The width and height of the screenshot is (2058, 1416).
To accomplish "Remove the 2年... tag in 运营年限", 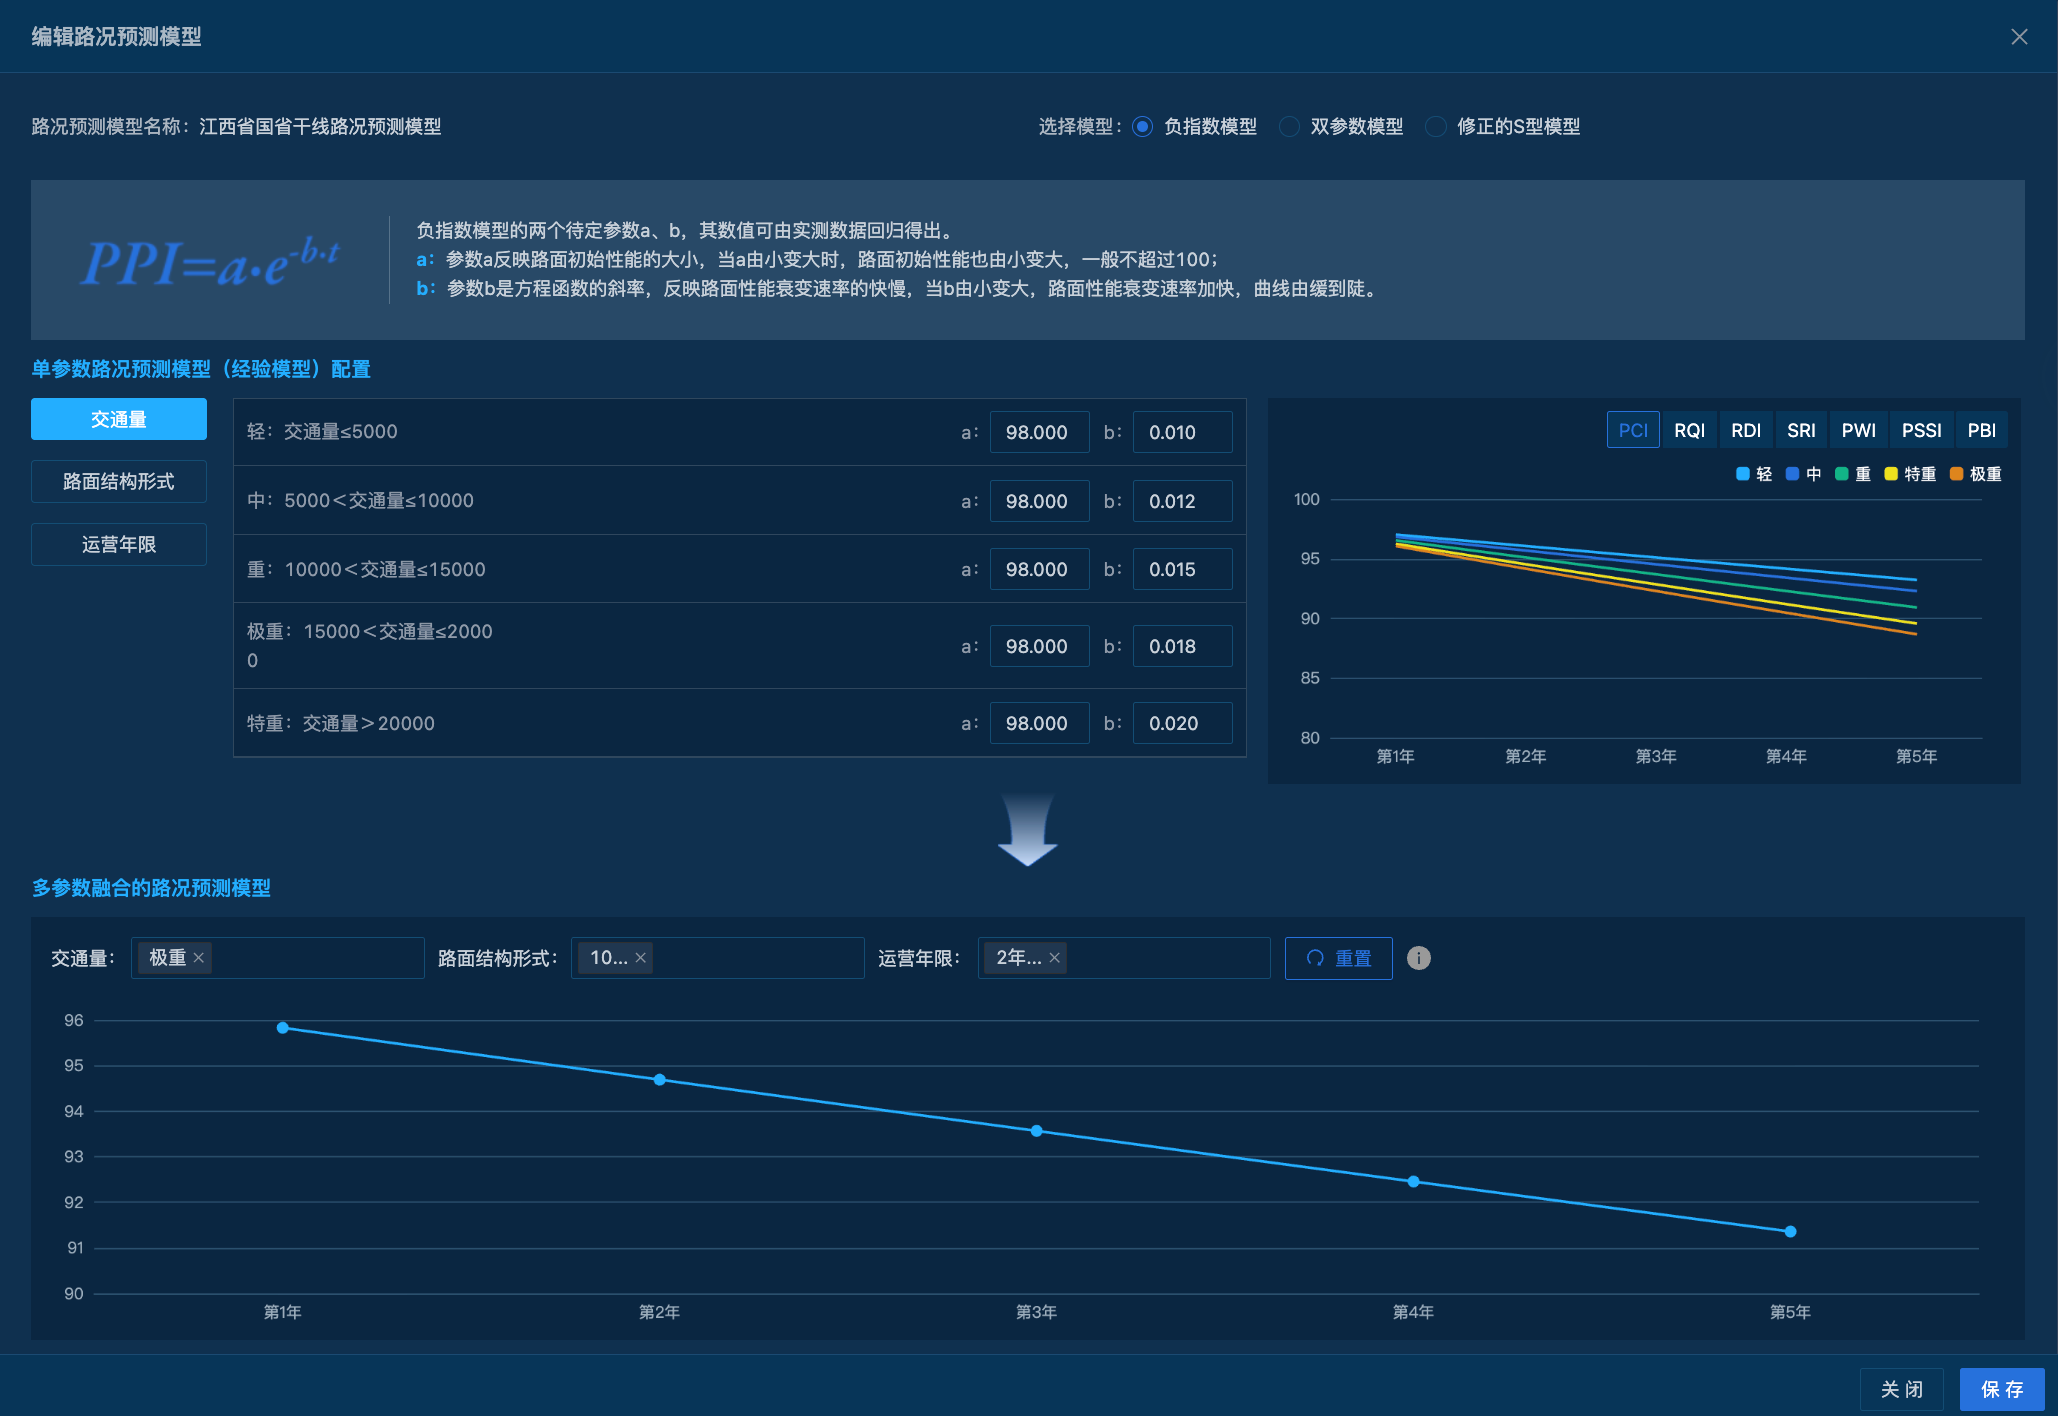I will click(1054, 958).
